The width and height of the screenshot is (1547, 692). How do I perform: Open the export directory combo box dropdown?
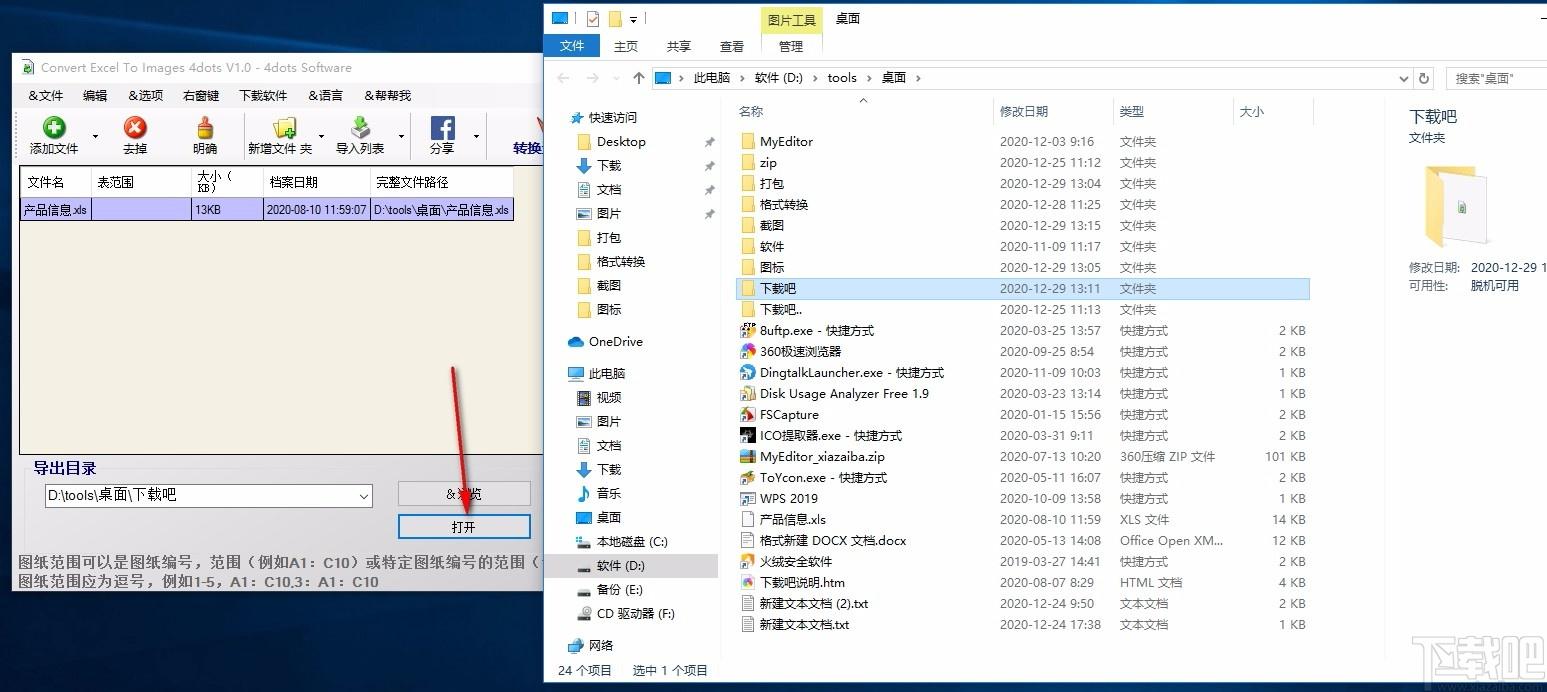[363, 495]
